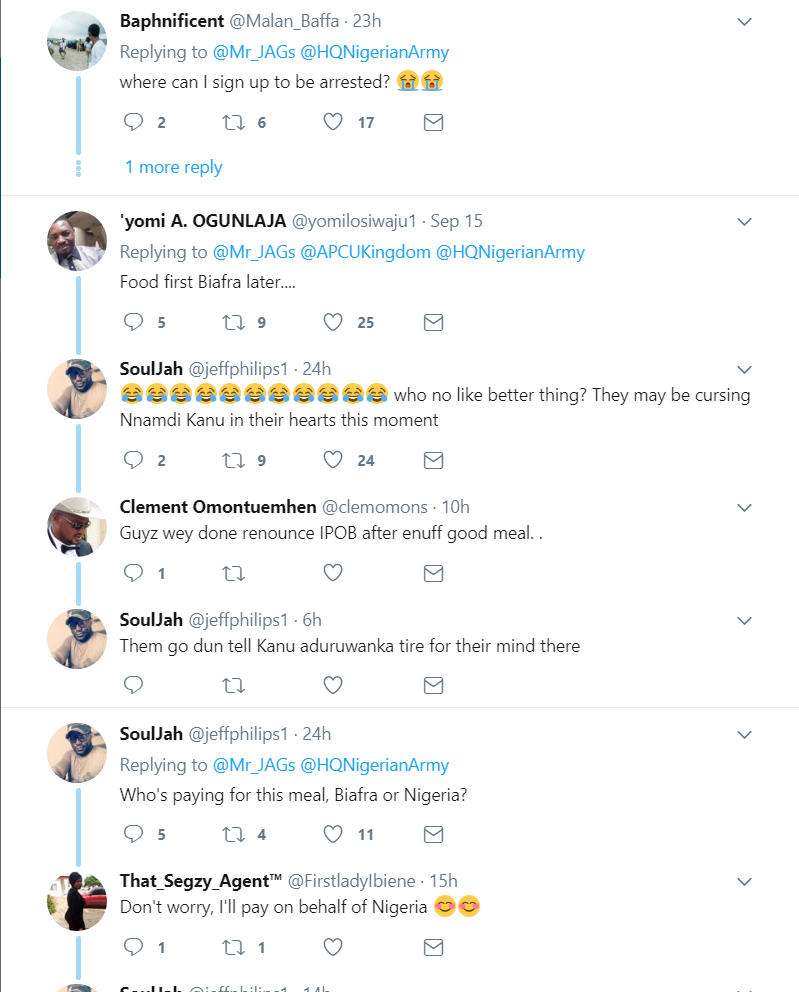Reply to Baphnificent's tweet about being arrested
This screenshot has height=992, width=799.
coord(134,123)
